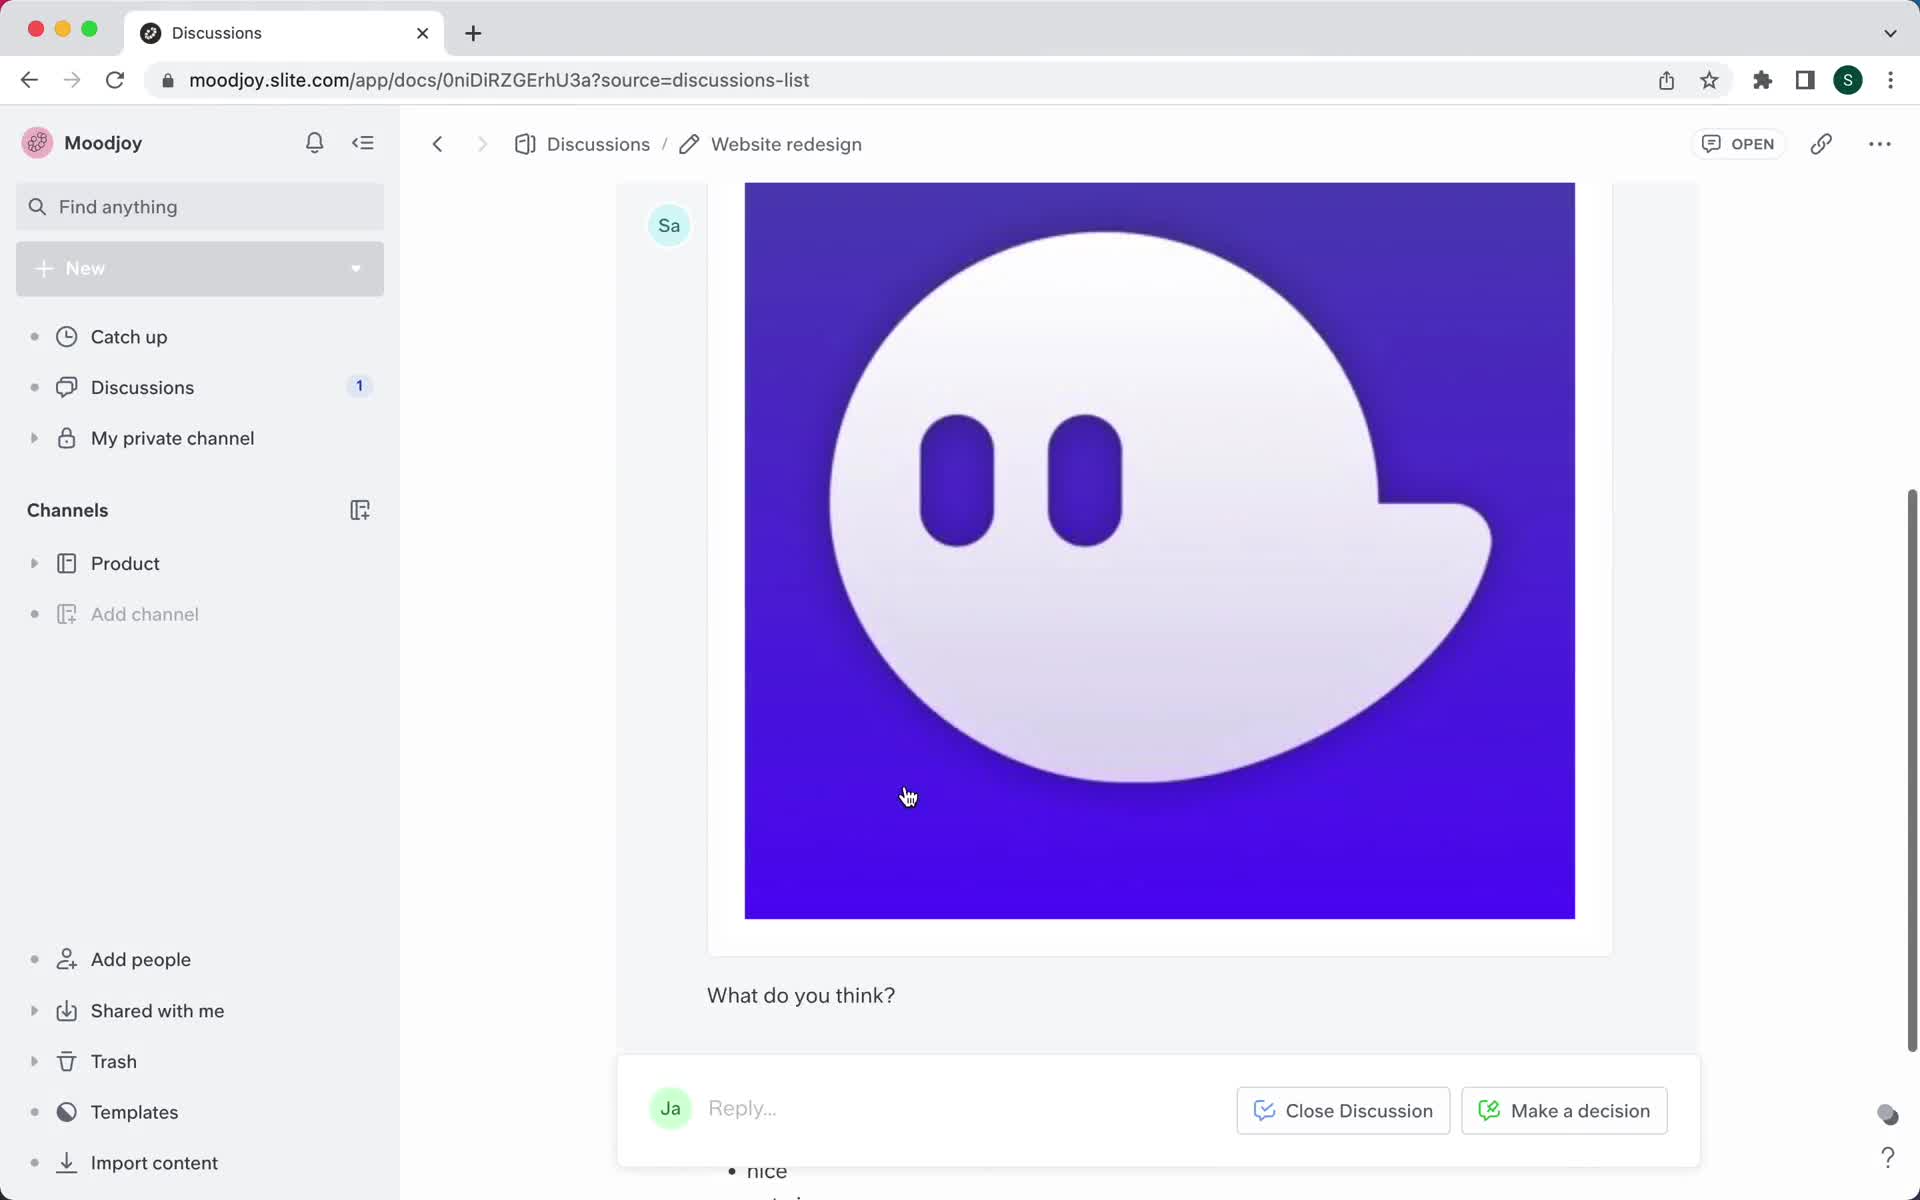
Task: Click the Product channel icon
Action: pos(66,563)
